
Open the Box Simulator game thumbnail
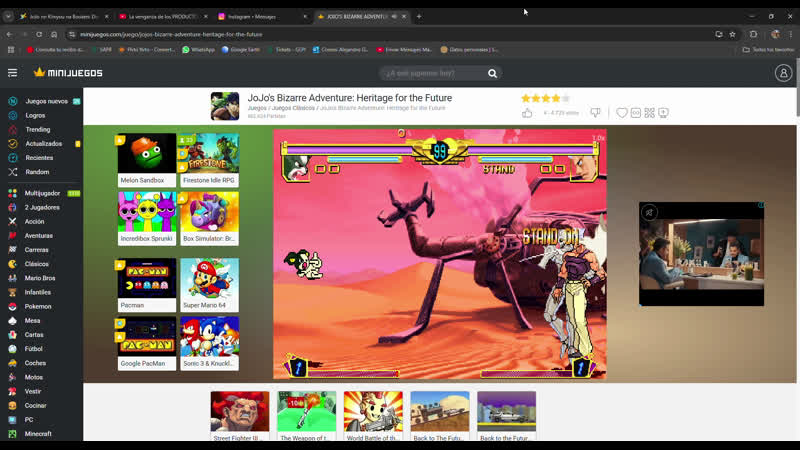click(x=209, y=218)
